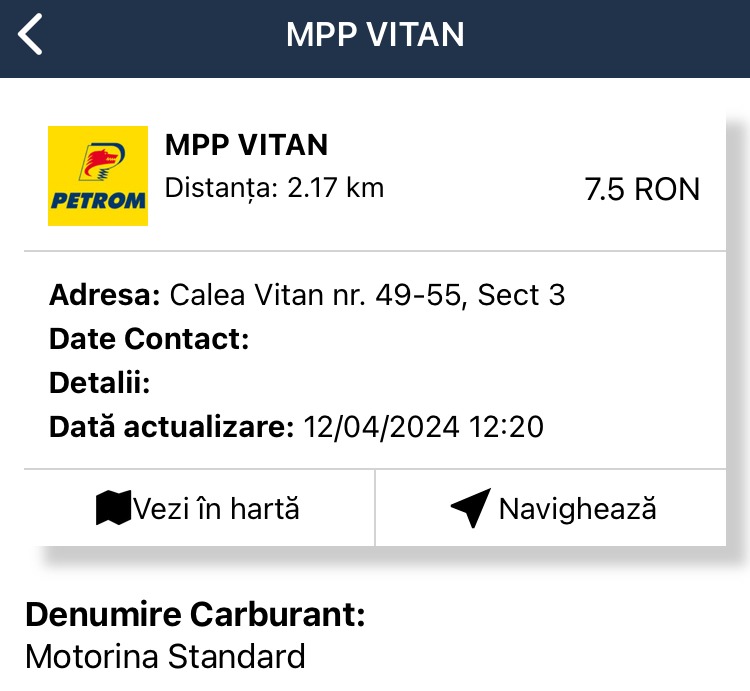
Task: Tap the PETROM brand text in logo
Action: [98, 201]
